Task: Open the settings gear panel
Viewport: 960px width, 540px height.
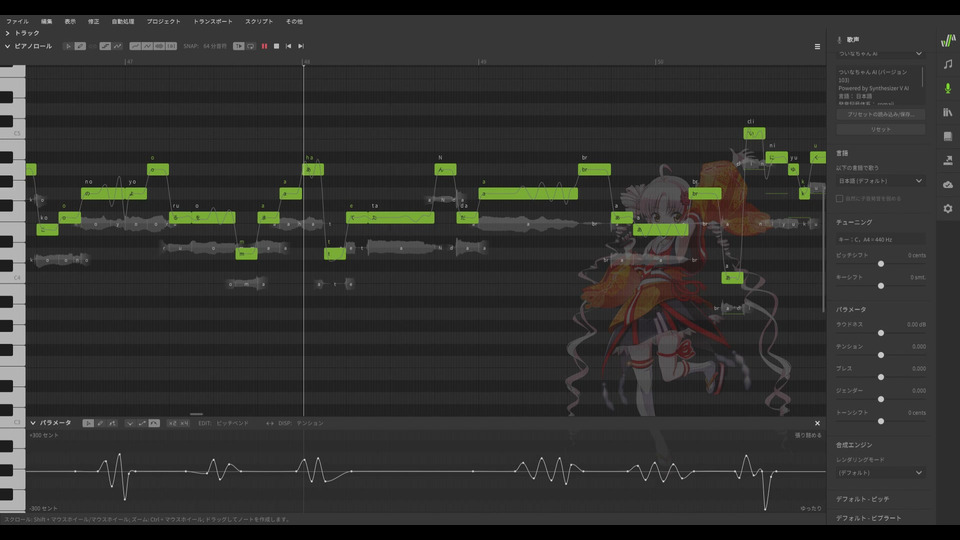Action: click(x=948, y=209)
